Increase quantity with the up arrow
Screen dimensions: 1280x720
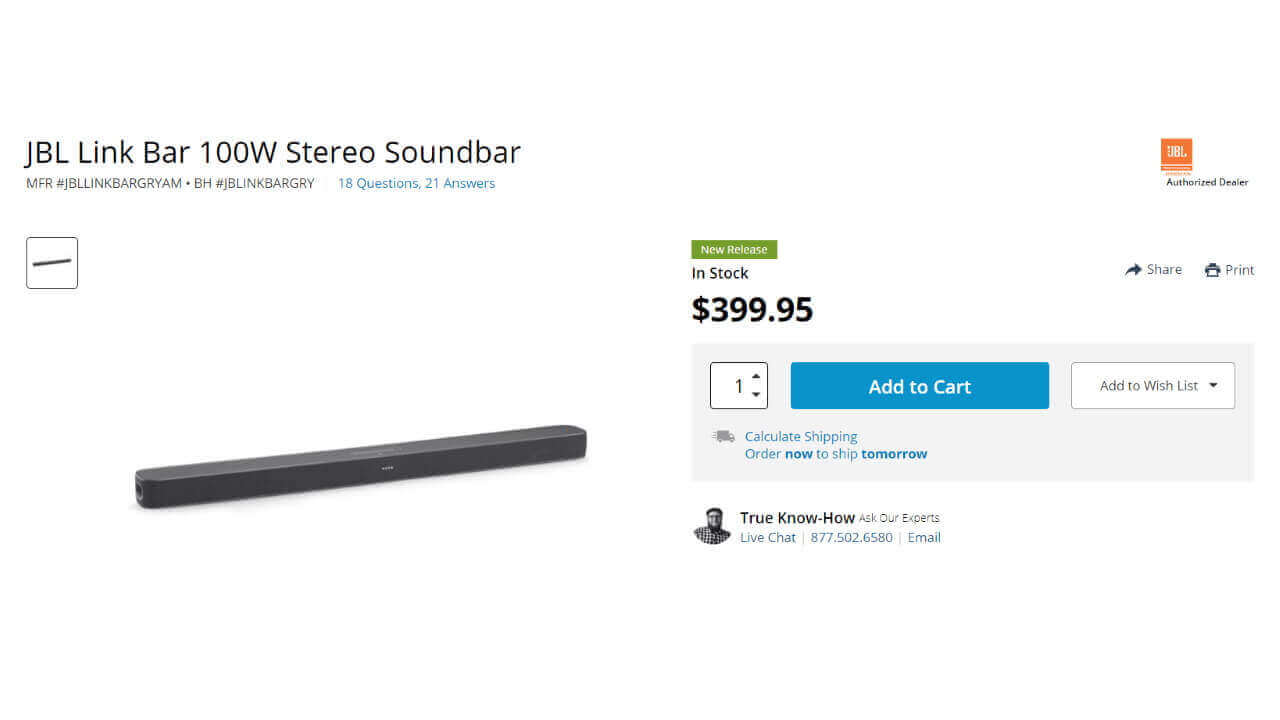point(756,376)
